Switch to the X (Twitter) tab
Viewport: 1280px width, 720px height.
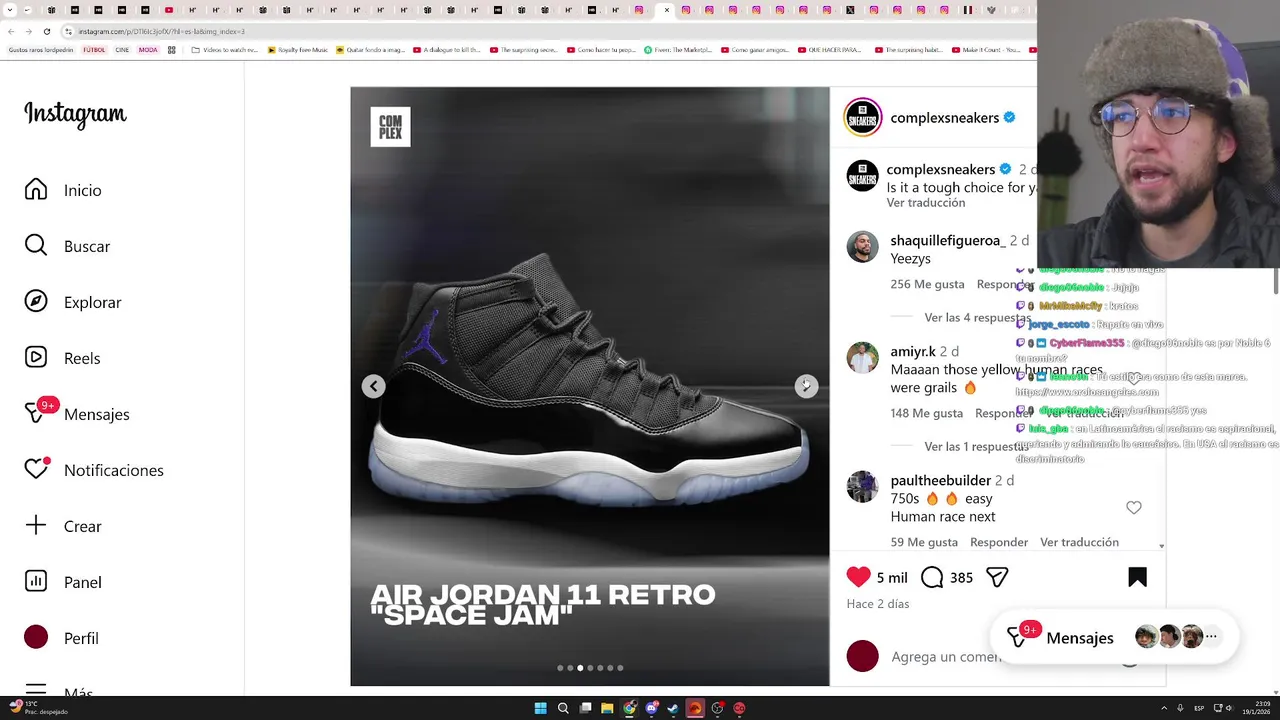point(850,10)
